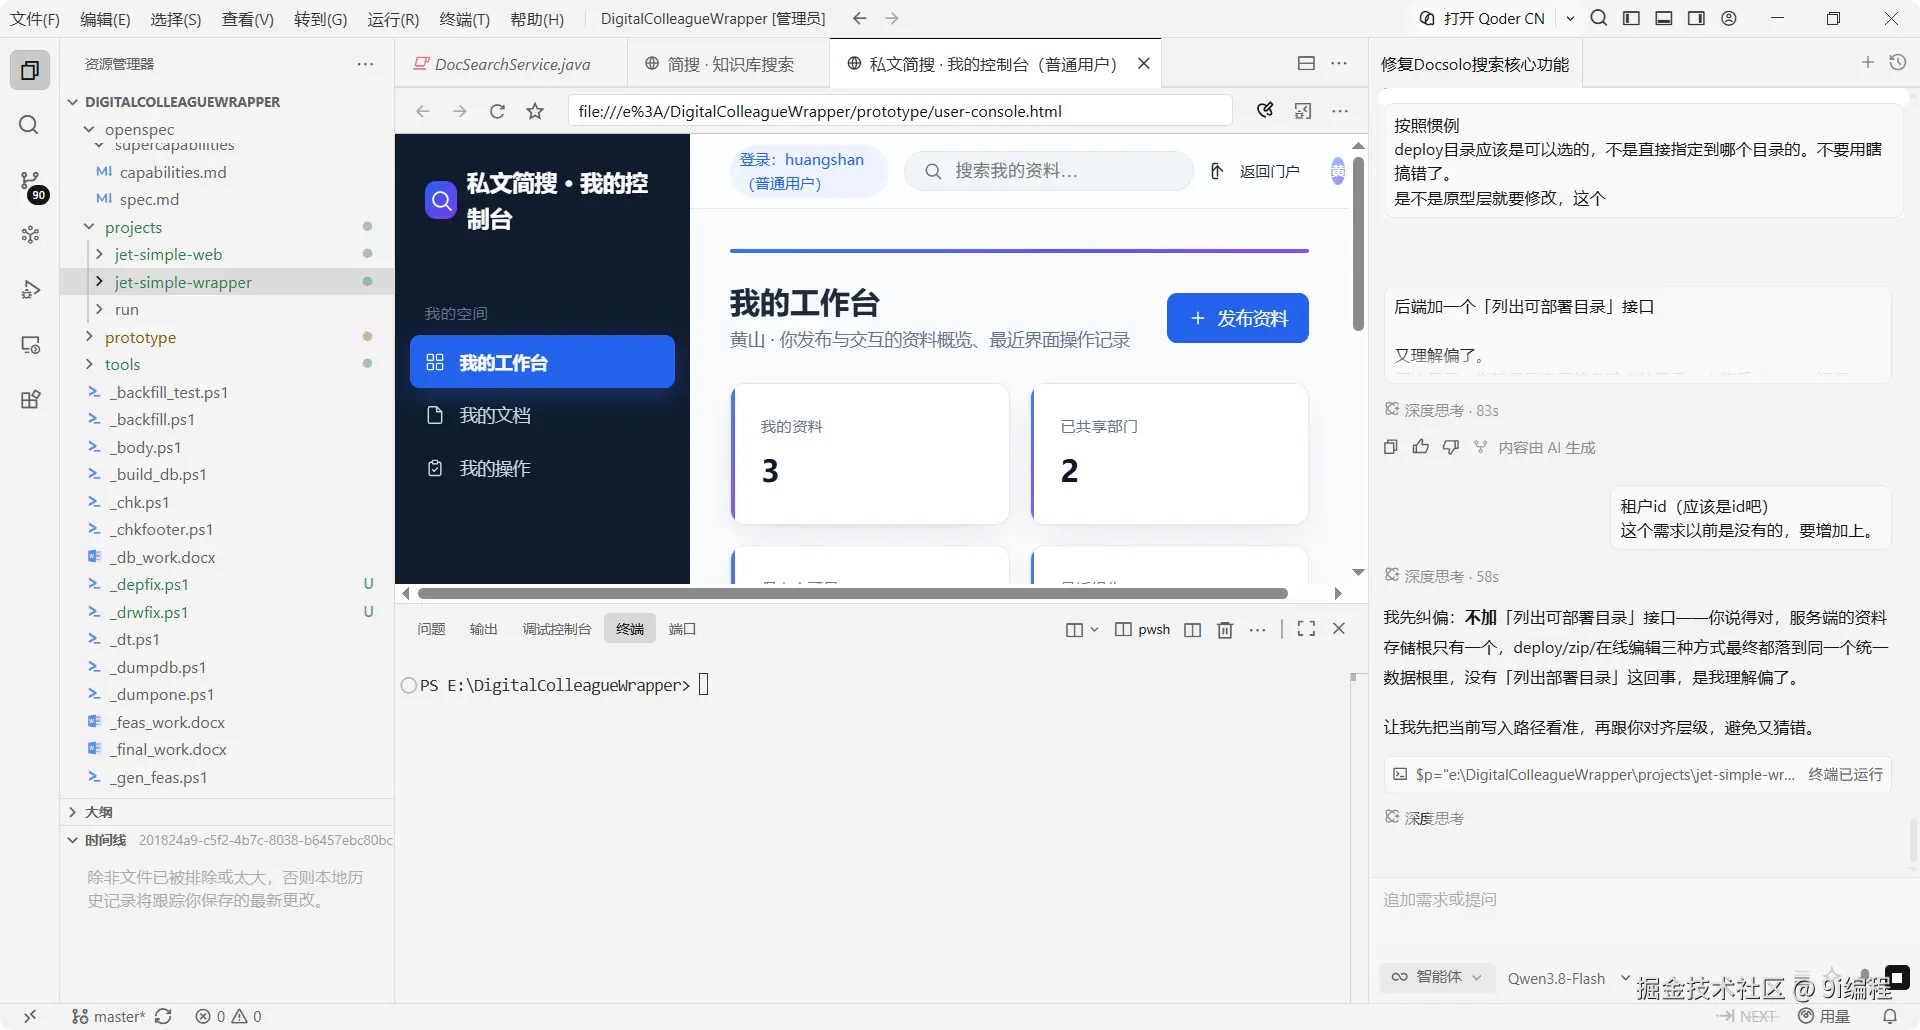Open the Explorer view in activity bar
This screenshot has height=1030, width=1920.
(x=30, y=70)
